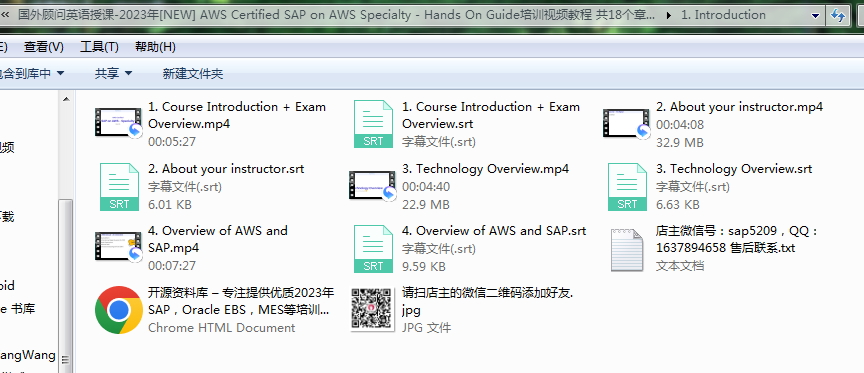Click the double chevron at address bar start
Screen dimensions: 864x373
(4, 15)
